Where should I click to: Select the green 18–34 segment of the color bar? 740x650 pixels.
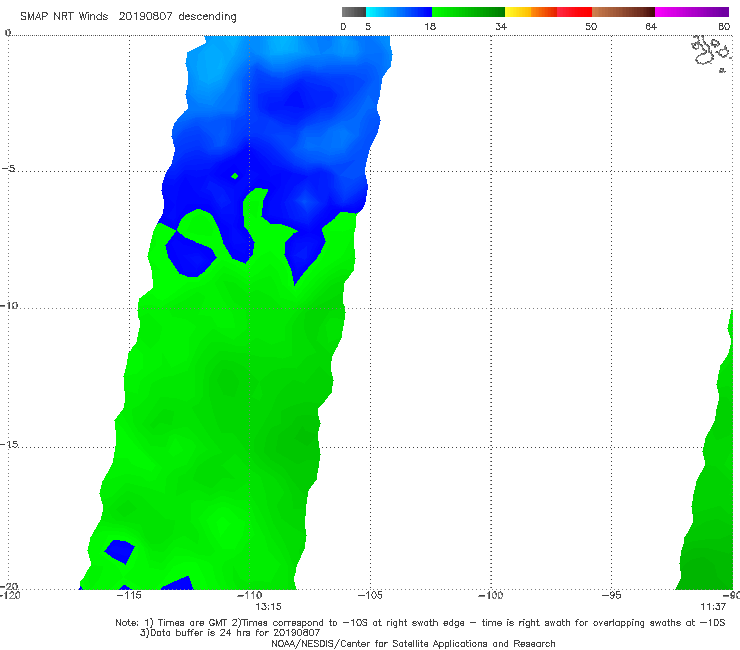[469, 12]
